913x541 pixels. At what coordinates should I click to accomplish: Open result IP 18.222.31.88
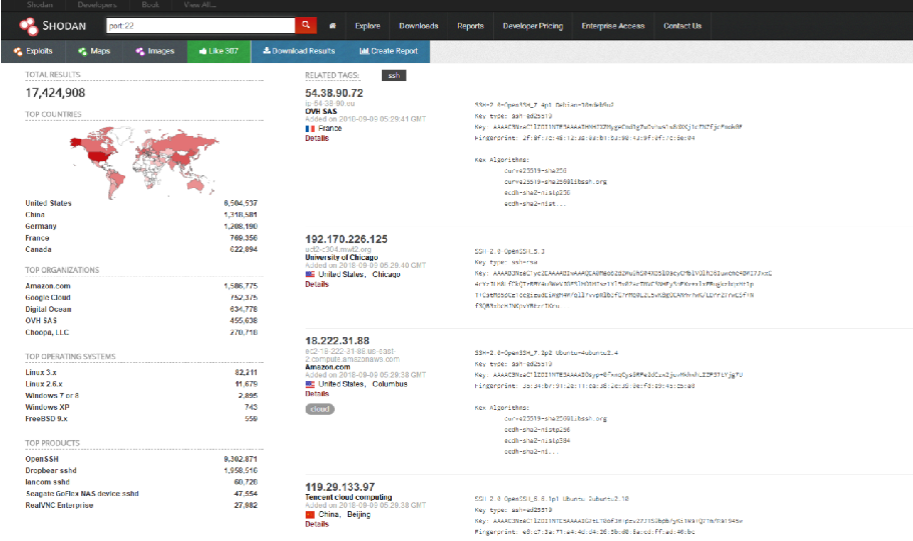[x=337, y=341]
